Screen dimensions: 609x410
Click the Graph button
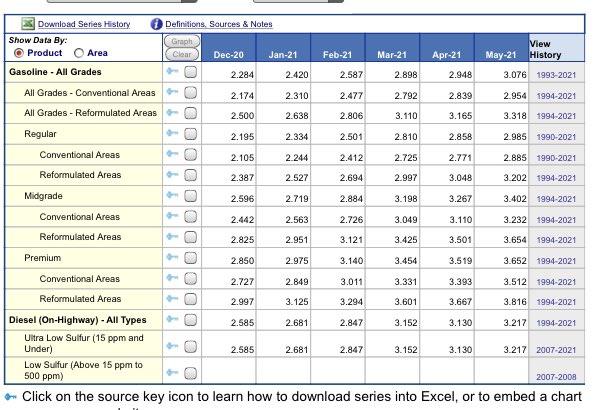tap(182, 41)
